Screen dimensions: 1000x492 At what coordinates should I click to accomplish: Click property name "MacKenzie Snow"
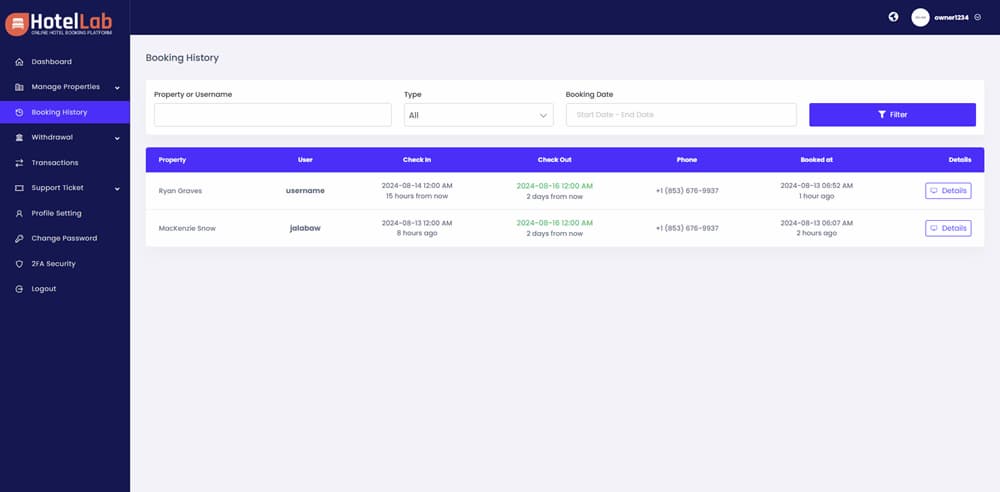[x=187, y=228]
